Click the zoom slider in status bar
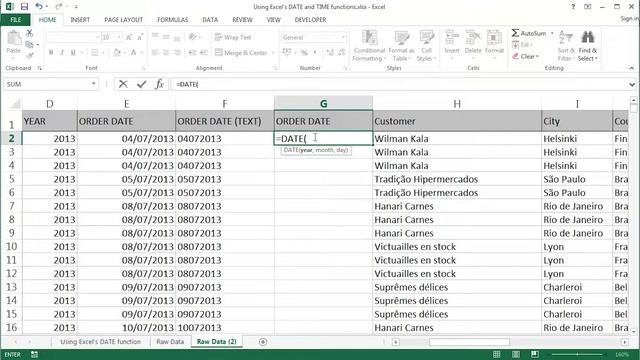The image size is (640, 360). [577, 354]
